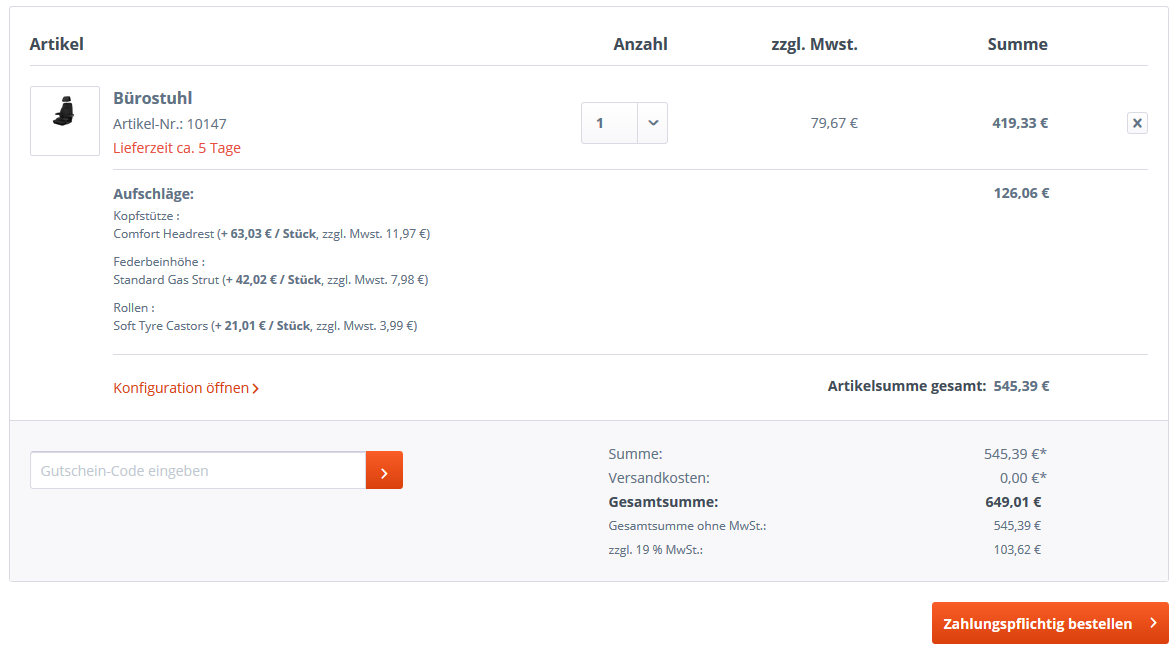This screenshot has width=1175, height=648.
Task: Click the Lieferzeit ca. 5 Tage notice
Action: (x=177, y=148)
